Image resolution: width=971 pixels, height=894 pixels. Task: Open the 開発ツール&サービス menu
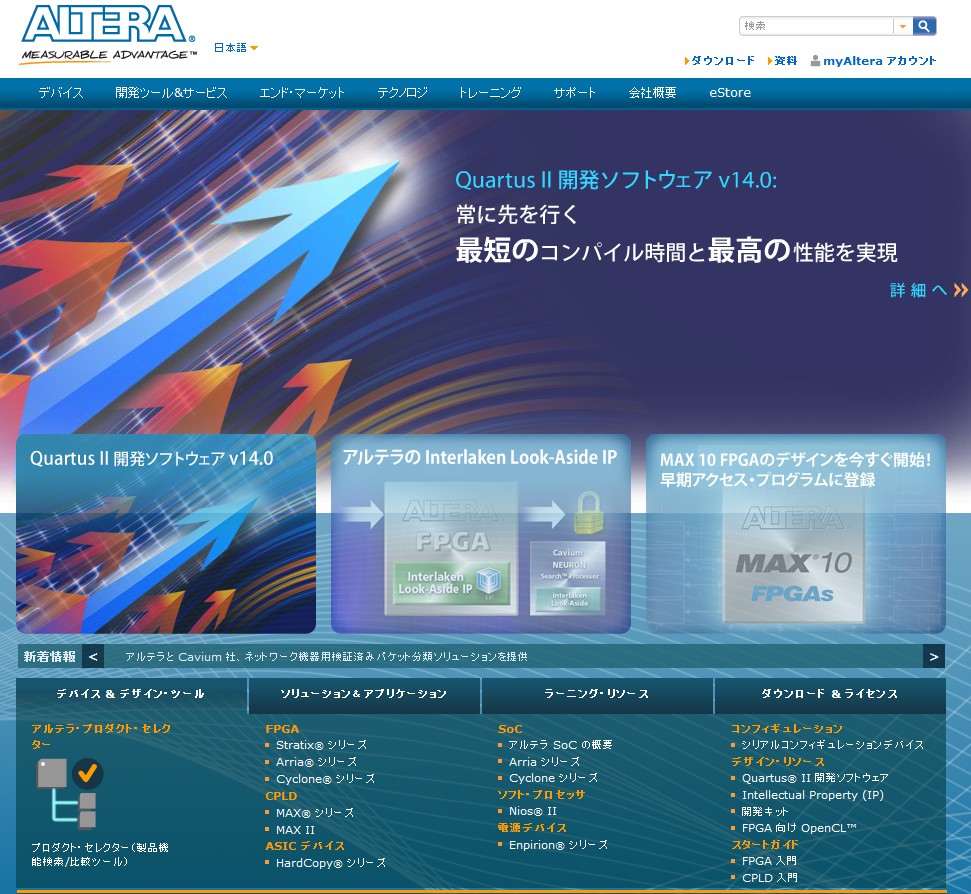(172, 93)
